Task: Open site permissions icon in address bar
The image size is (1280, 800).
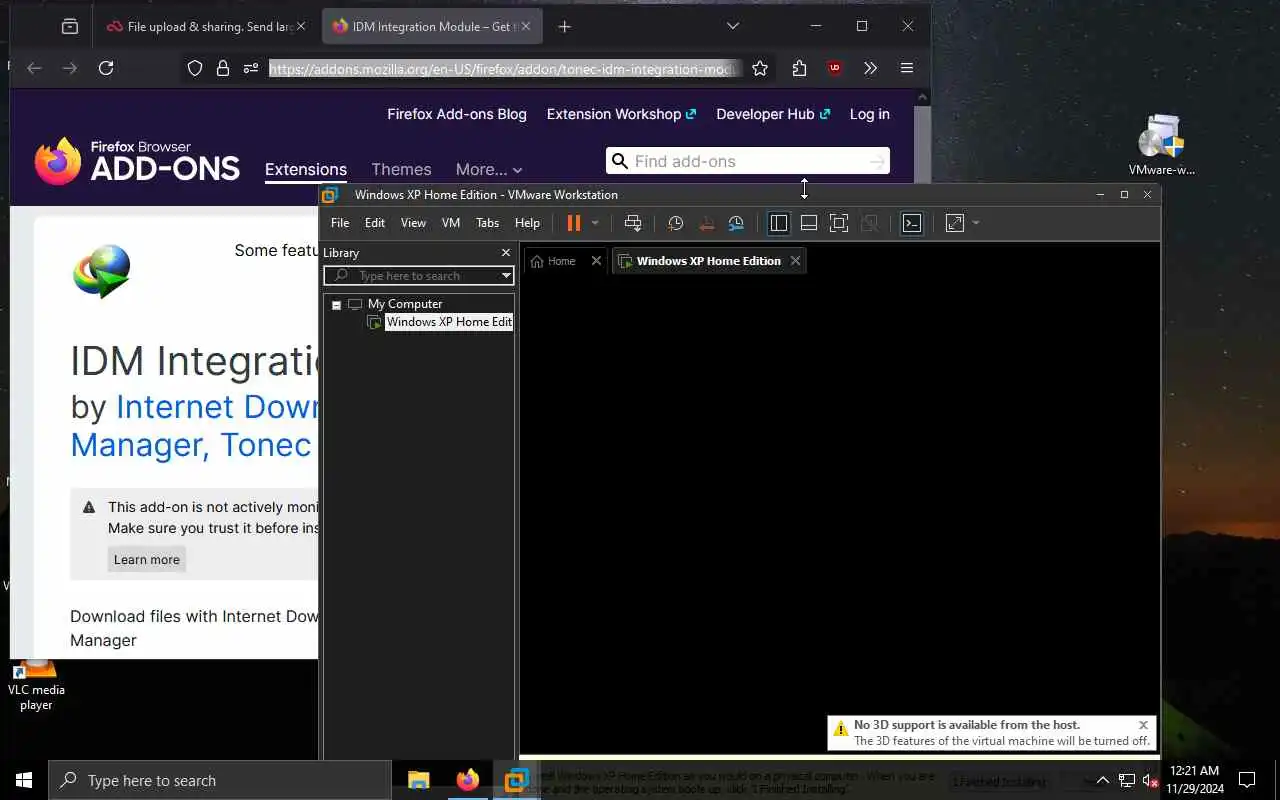Action: click(251, 68)
